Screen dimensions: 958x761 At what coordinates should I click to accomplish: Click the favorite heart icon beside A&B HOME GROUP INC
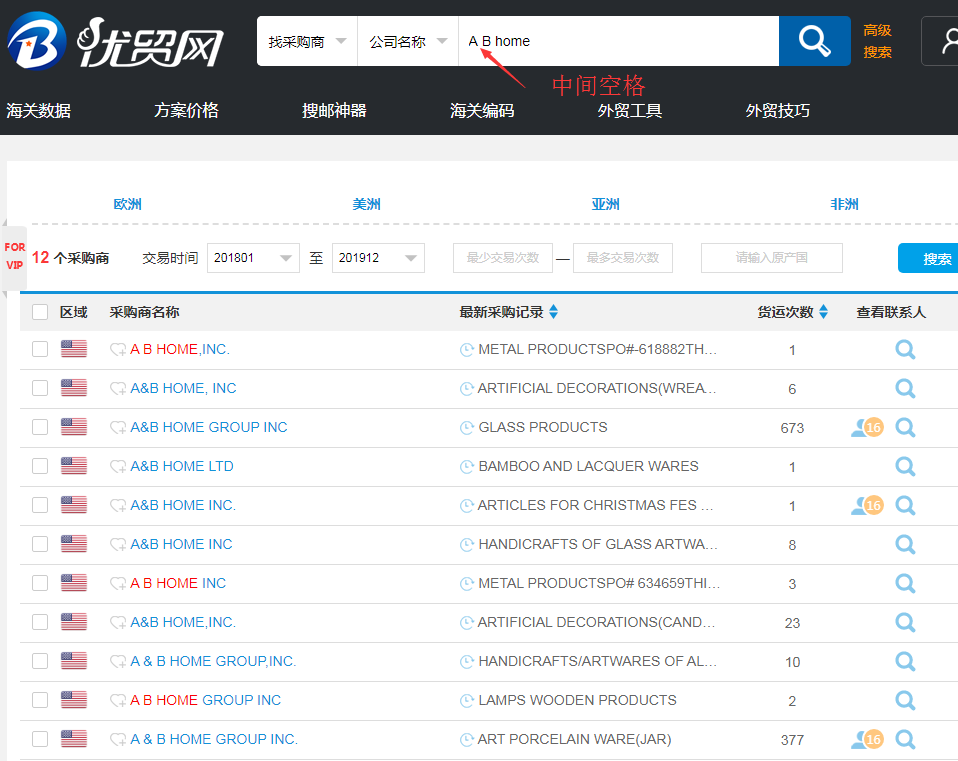coord(117,428)
